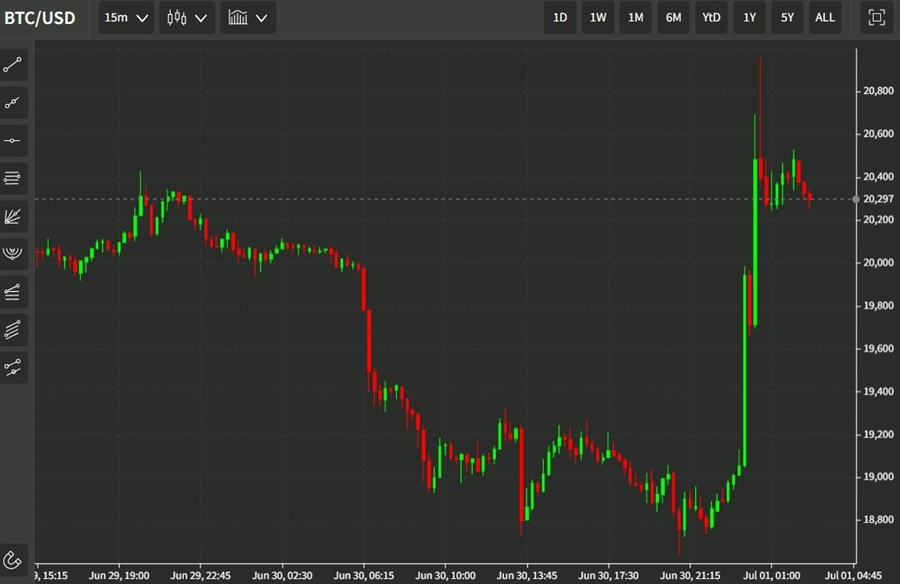Switch to 1W time range
This screenshot has width=900, height=584.
[598, 17]
